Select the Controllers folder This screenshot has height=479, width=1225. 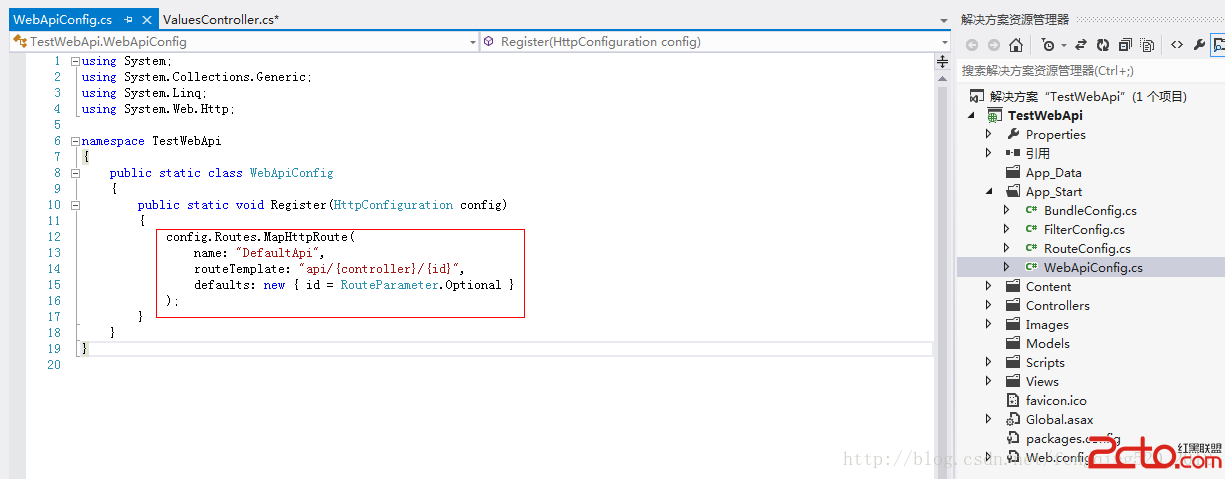click(x=1057, y=305)
